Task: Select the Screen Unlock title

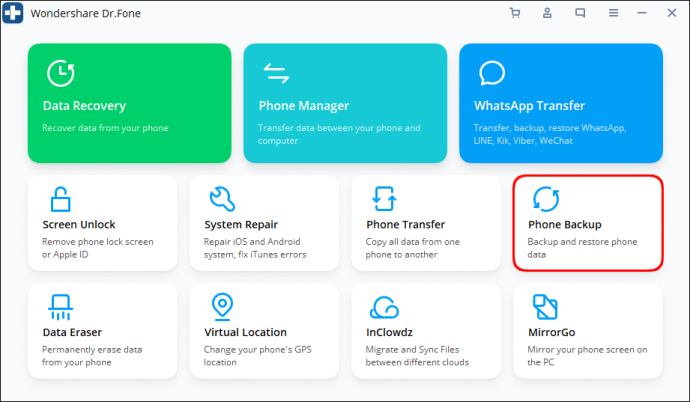Action: pyautogui.click(x=79, y=224)
